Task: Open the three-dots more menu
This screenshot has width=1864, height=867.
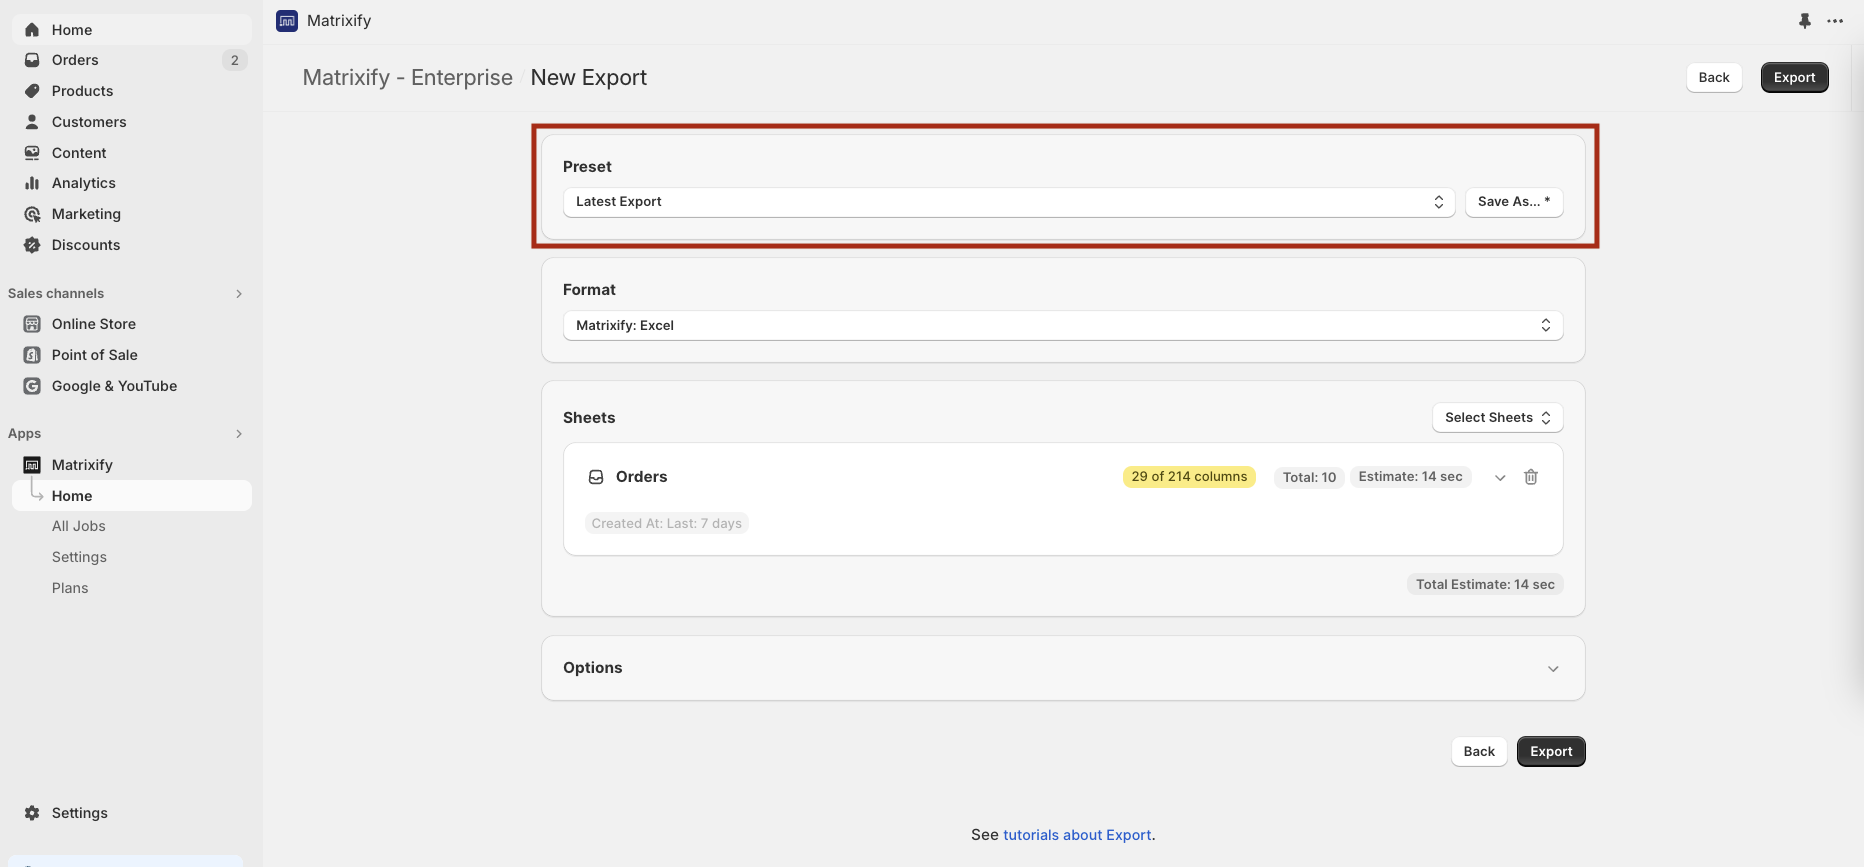Action: tap(1835, 21)
